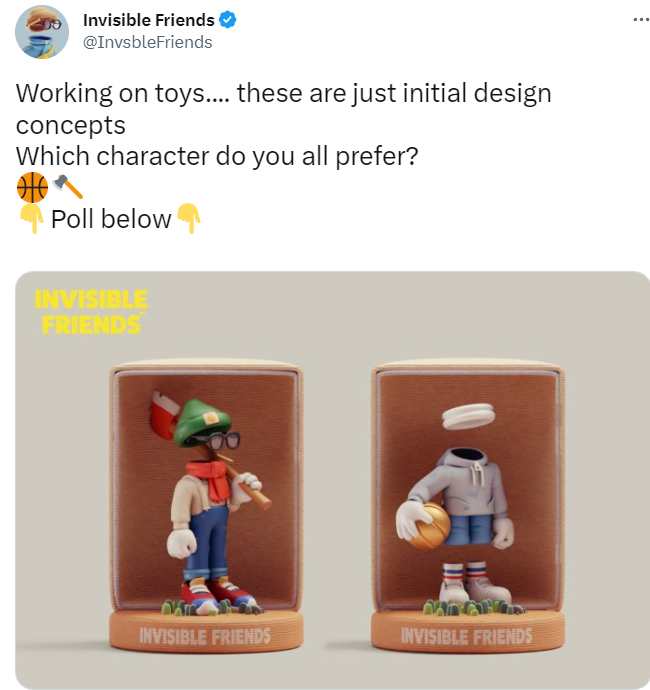The width and height of the screenshot is (650, 690).
Task: Open the Invisible Friends profile avatar
Action: (x=42, y=32)
